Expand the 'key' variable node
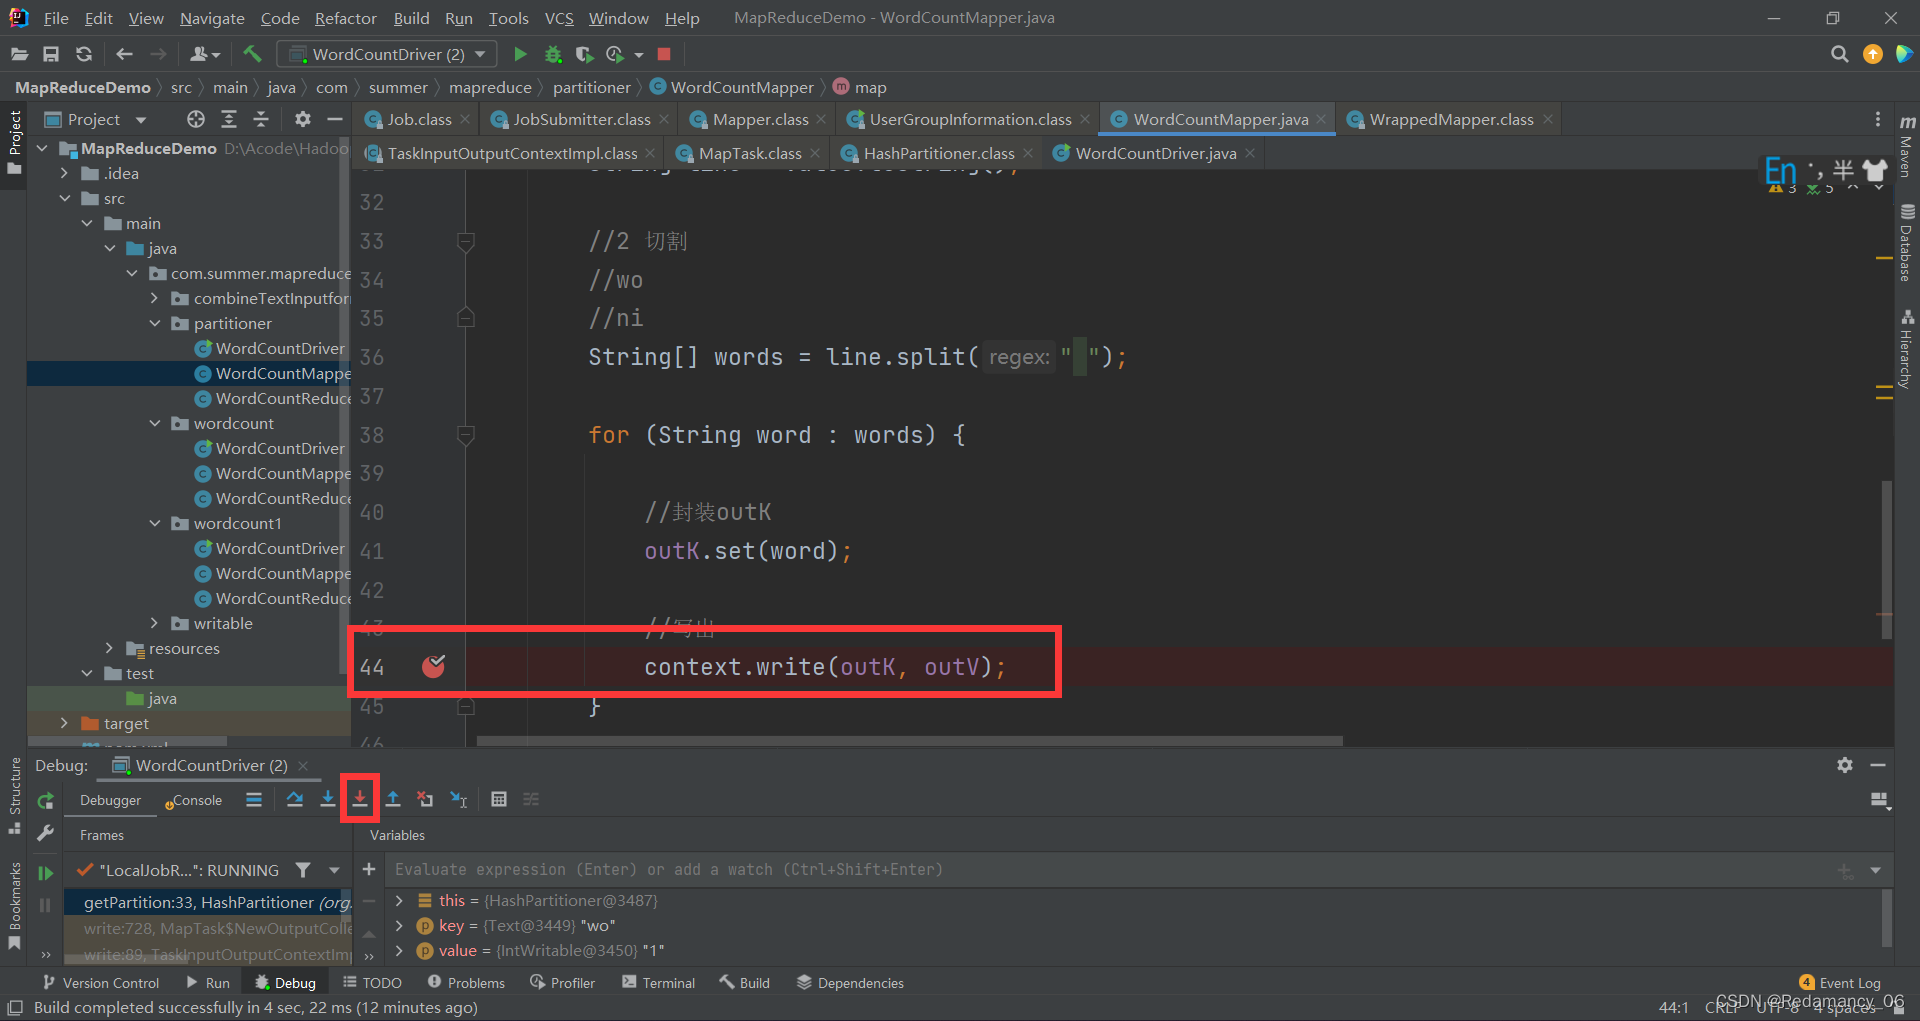This screenshot has height=1021, width=1920. [x=400, y=925]
